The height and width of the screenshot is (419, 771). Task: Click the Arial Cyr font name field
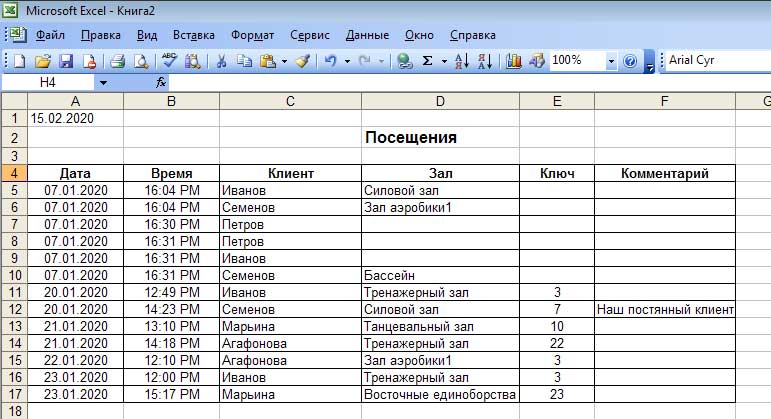(715, 61)
